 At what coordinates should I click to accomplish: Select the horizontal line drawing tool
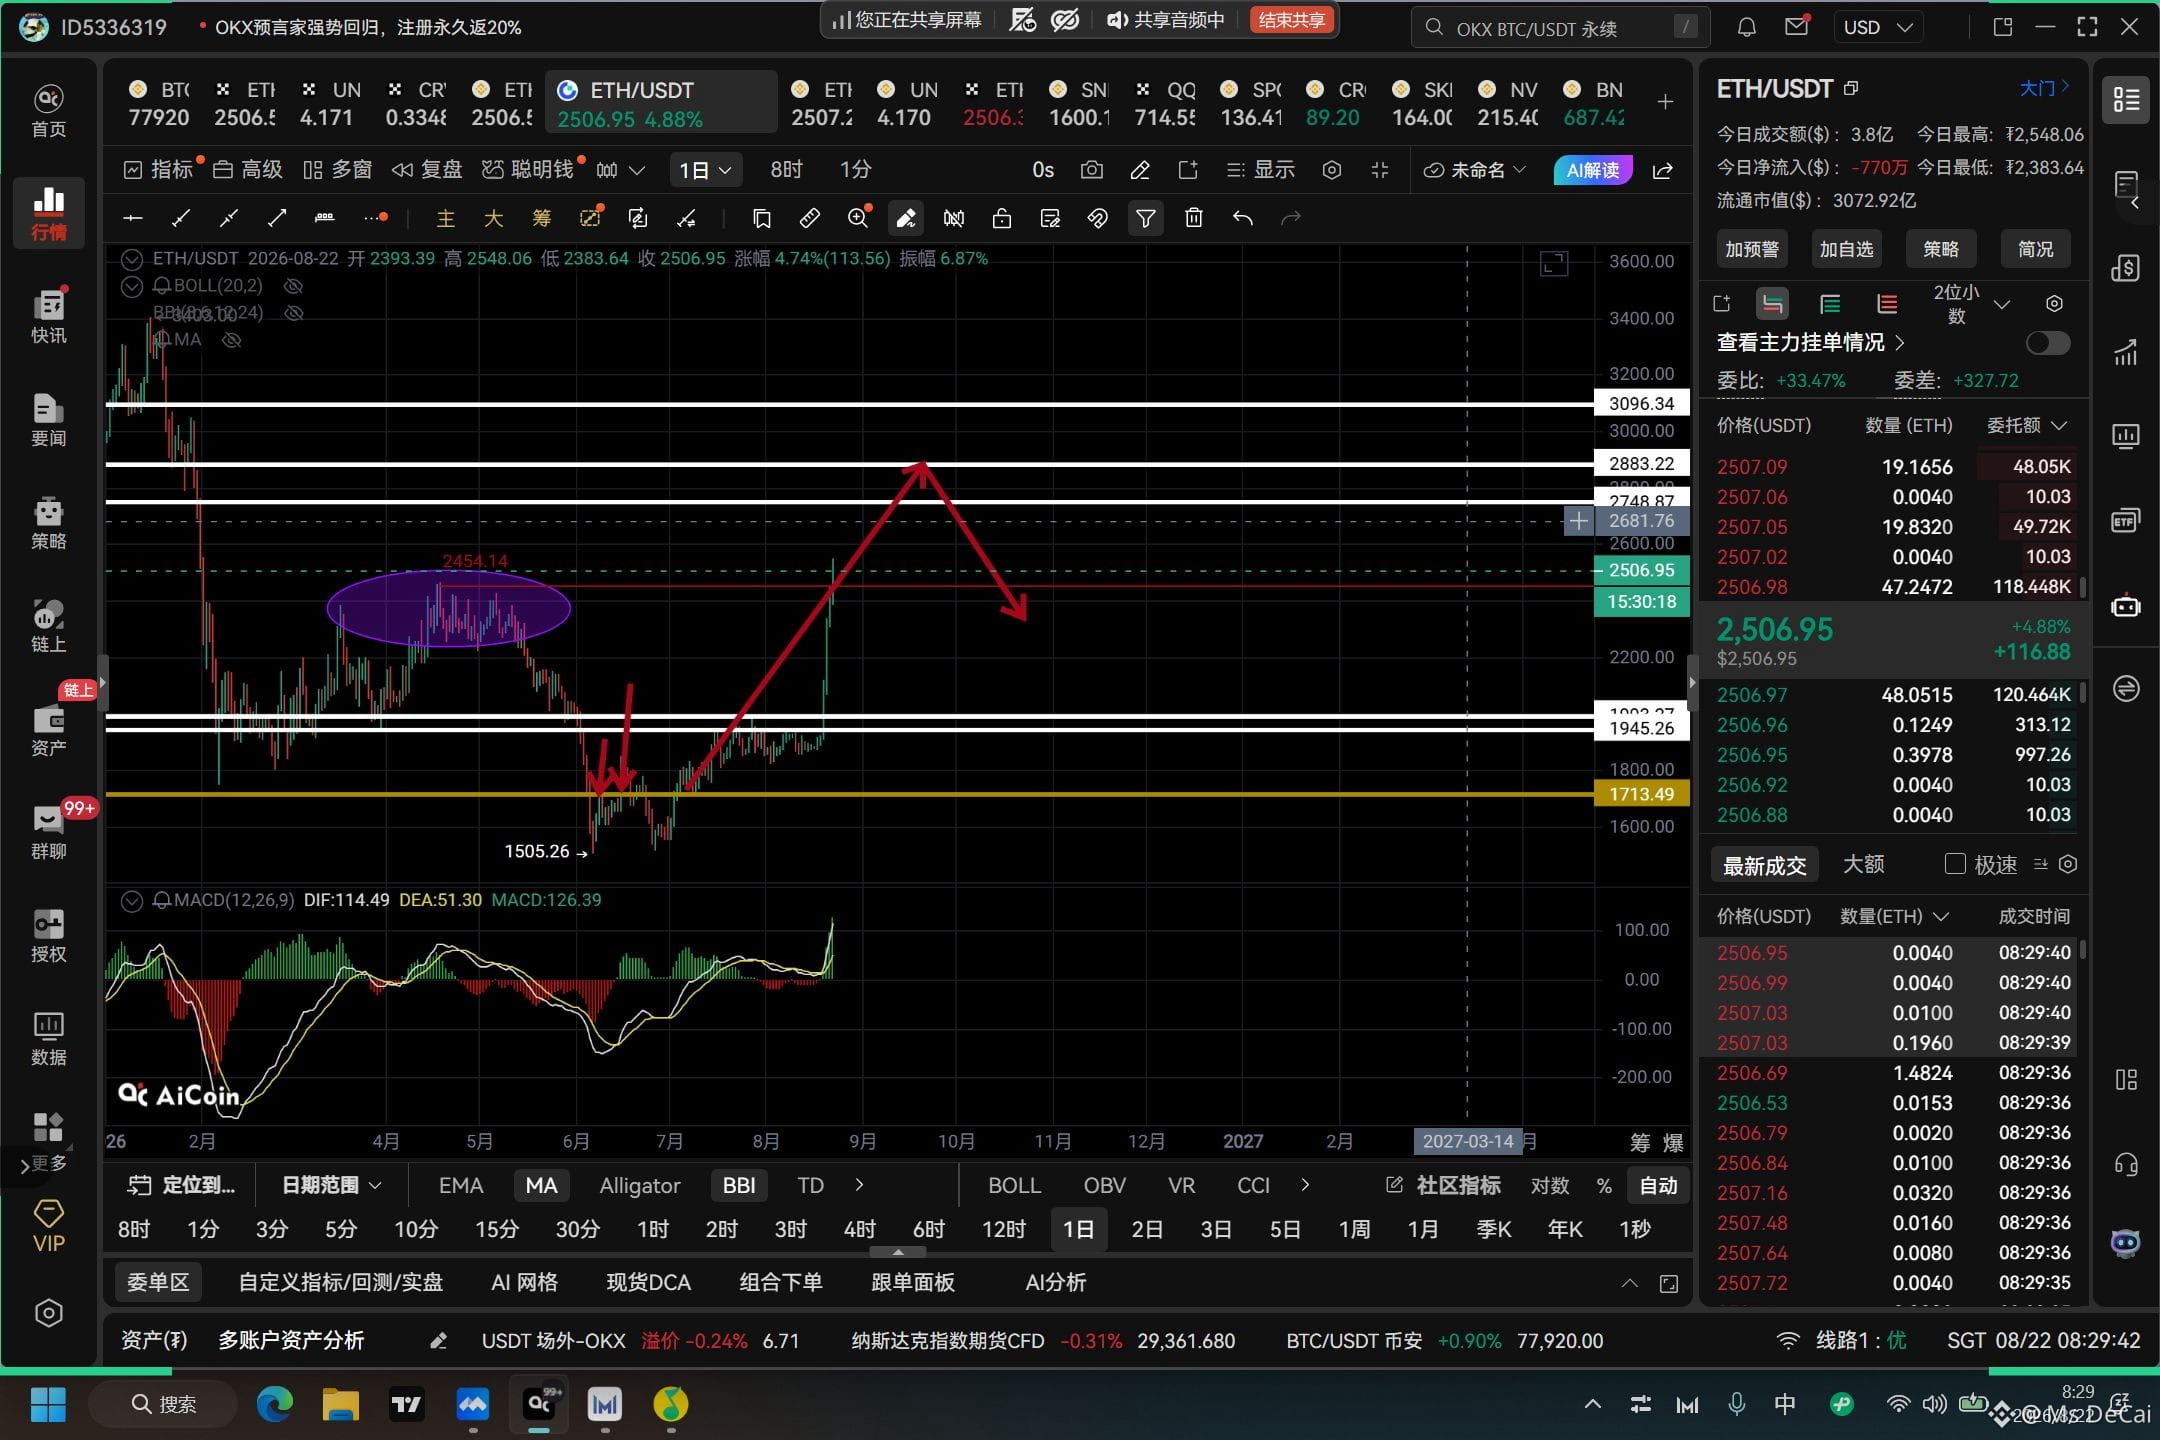(x=133, y=218)
